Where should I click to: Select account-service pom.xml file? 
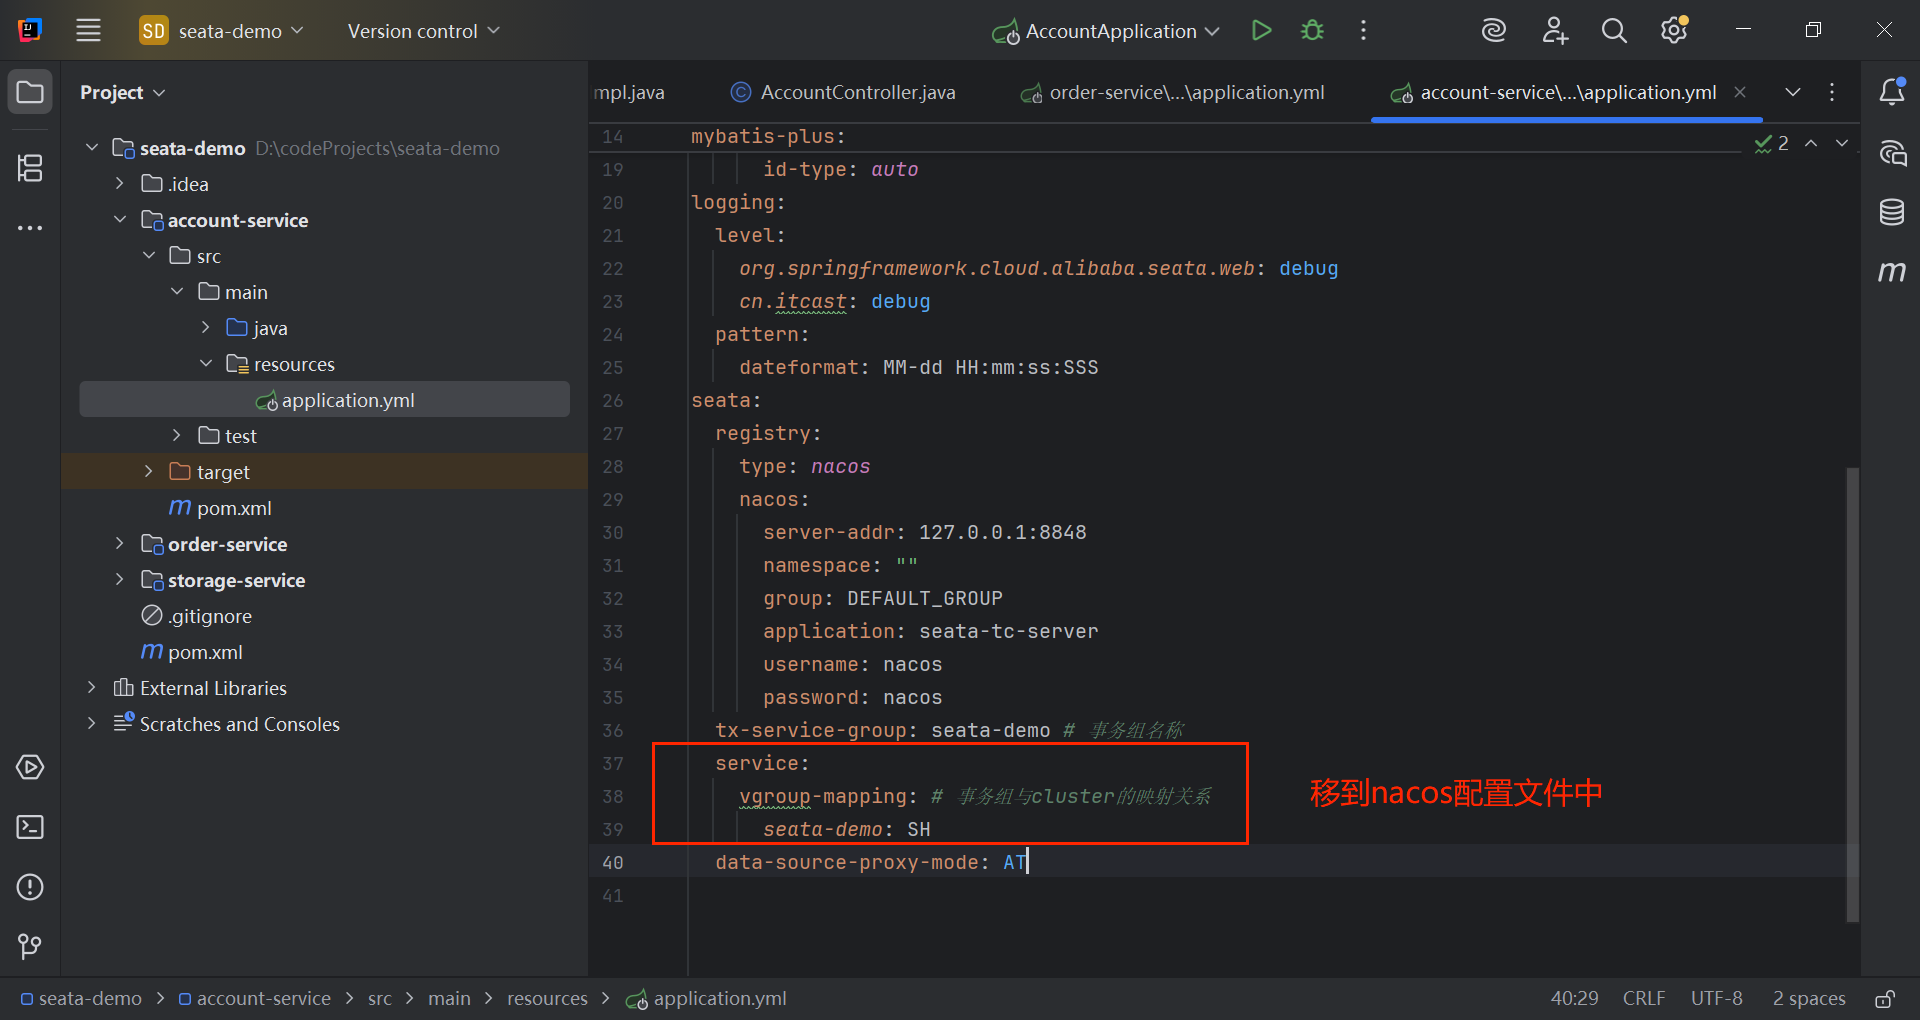220,508
